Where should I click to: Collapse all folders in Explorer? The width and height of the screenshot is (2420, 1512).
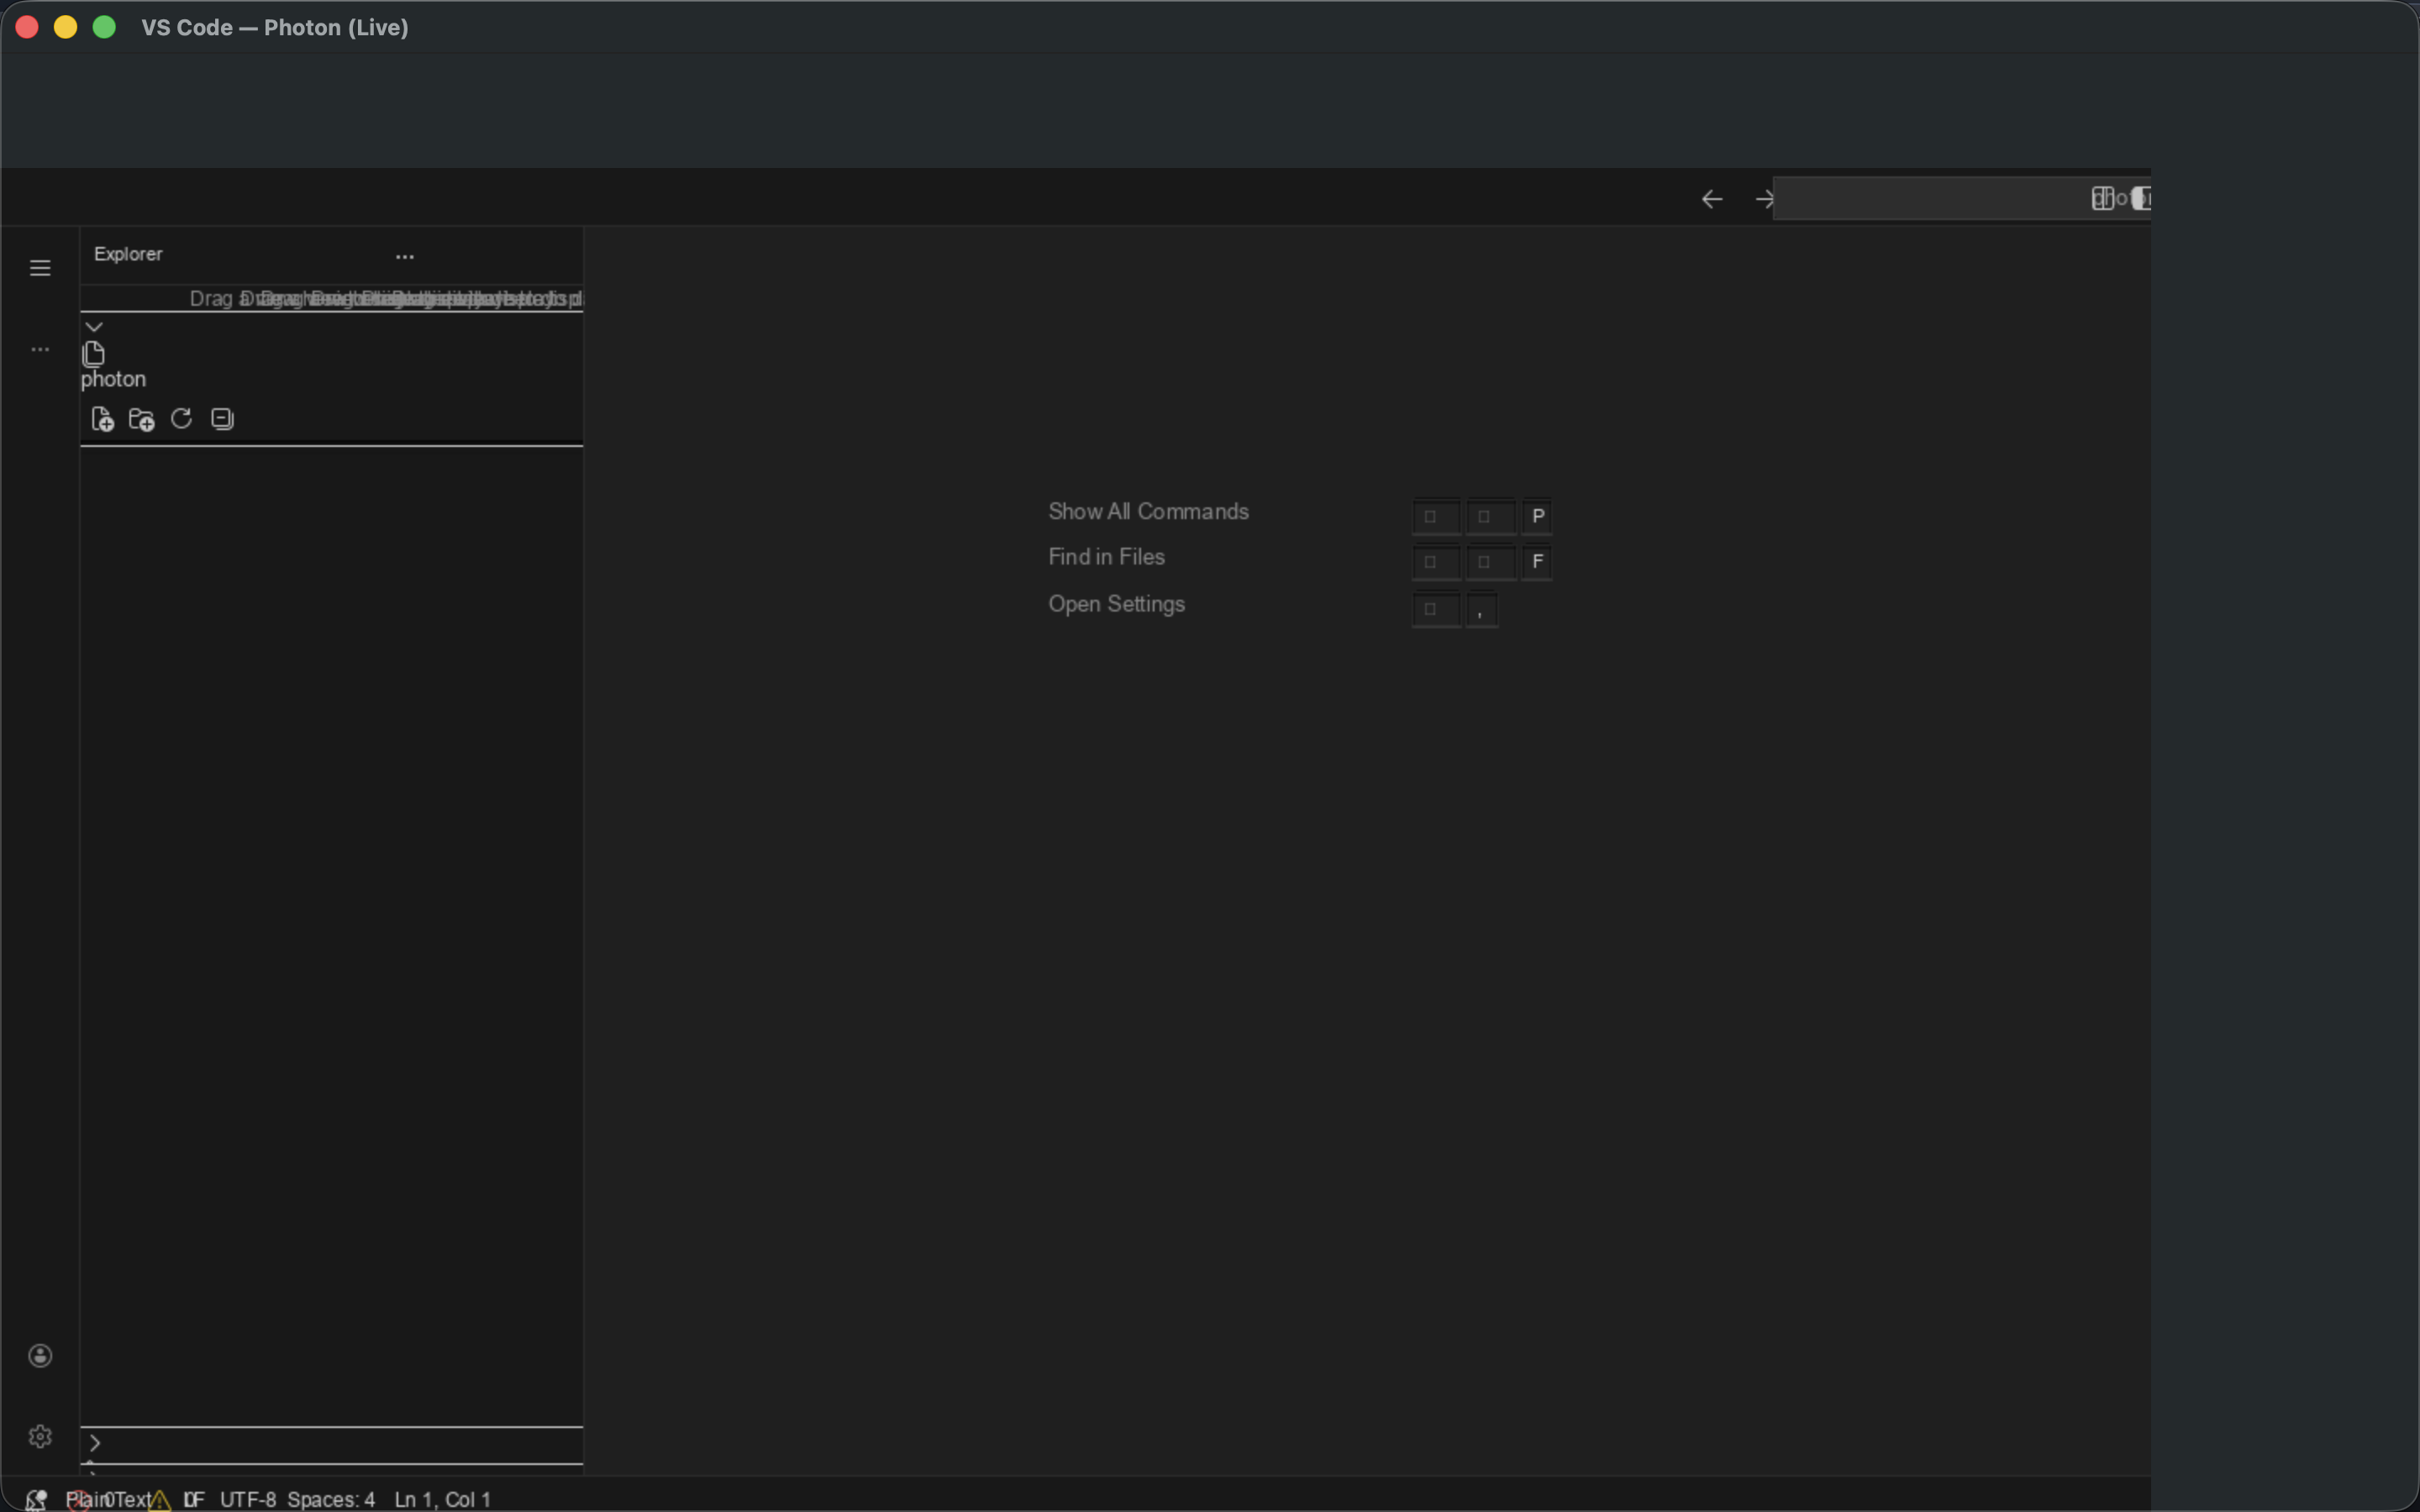tap(222, 418)
